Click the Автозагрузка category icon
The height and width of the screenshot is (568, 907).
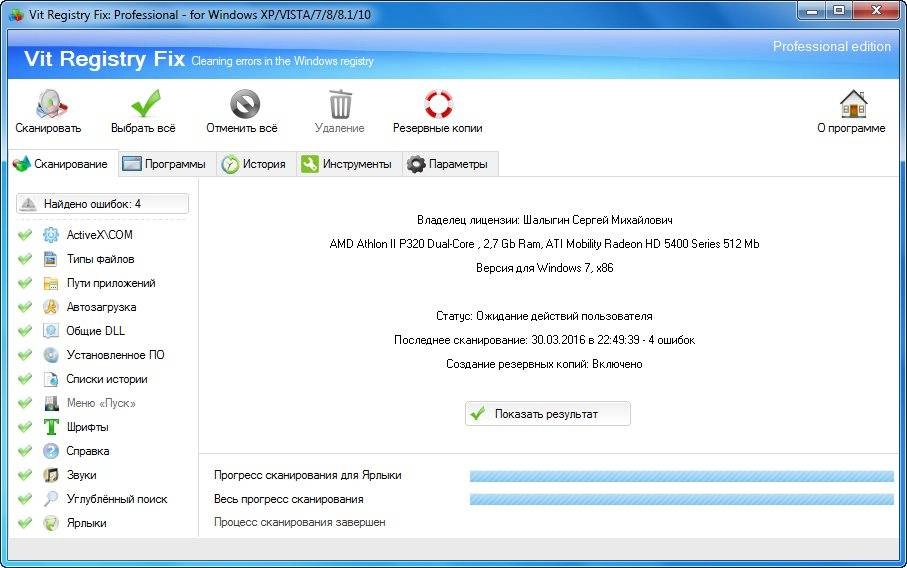[x=51, y=307]
